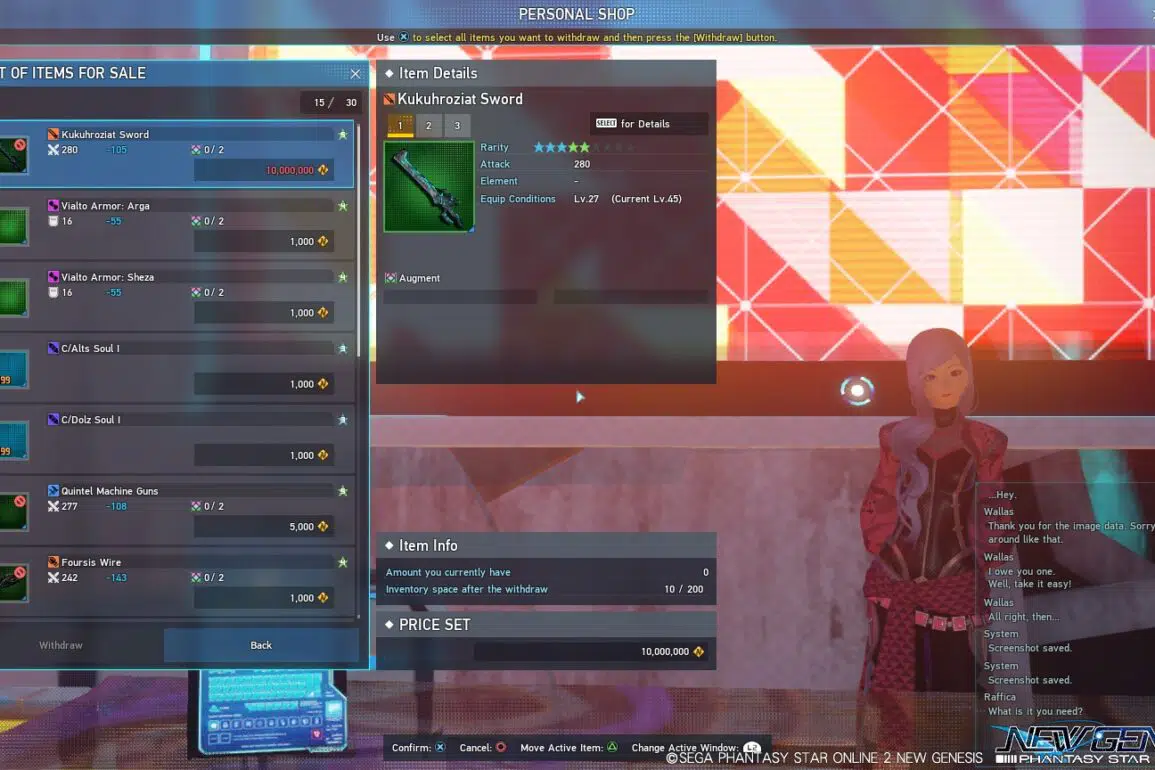Image resolution: width=1155 pixels, height=770 pixels.
Task: Click the star icon on Vialto Armor: Arga row
Action: (x=343, y=206)
